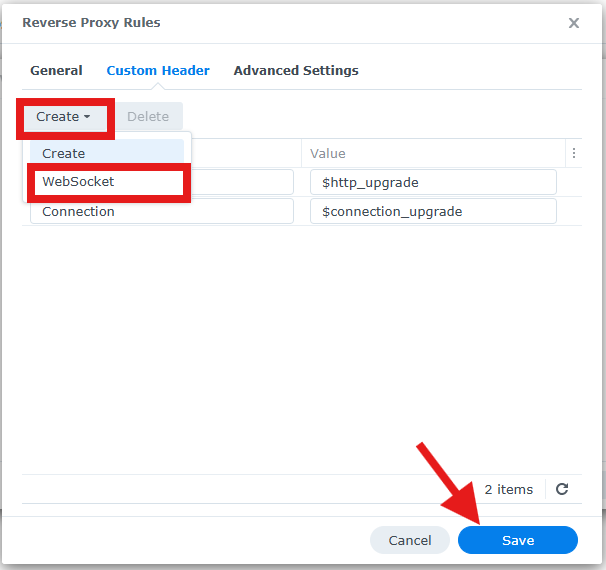Click the $http_upgrade value field

(x=433, y=182)
